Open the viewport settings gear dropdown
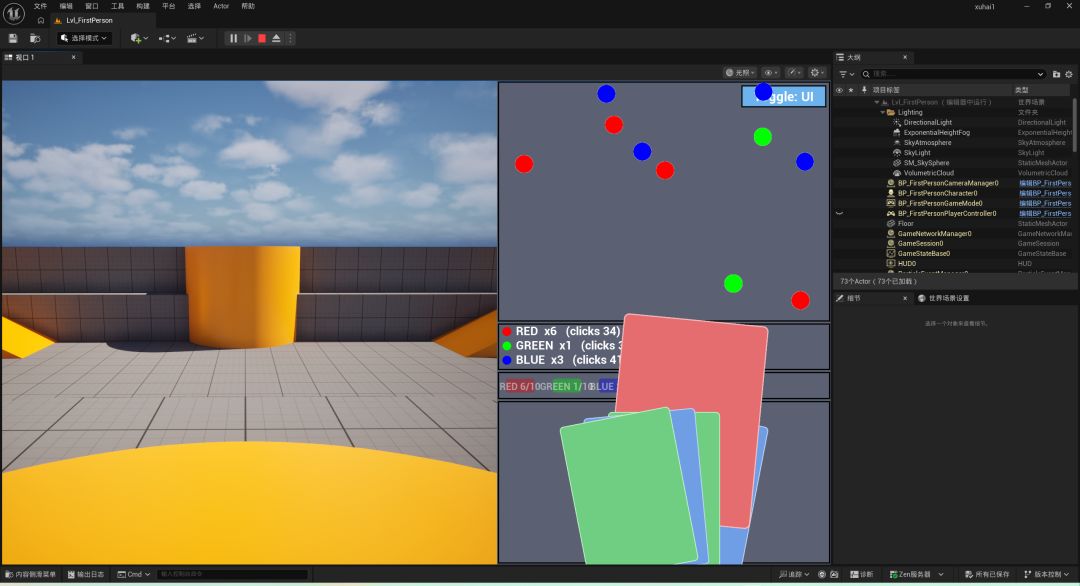The width and height of the screenshot is (1080, 586). coord(817,72)
